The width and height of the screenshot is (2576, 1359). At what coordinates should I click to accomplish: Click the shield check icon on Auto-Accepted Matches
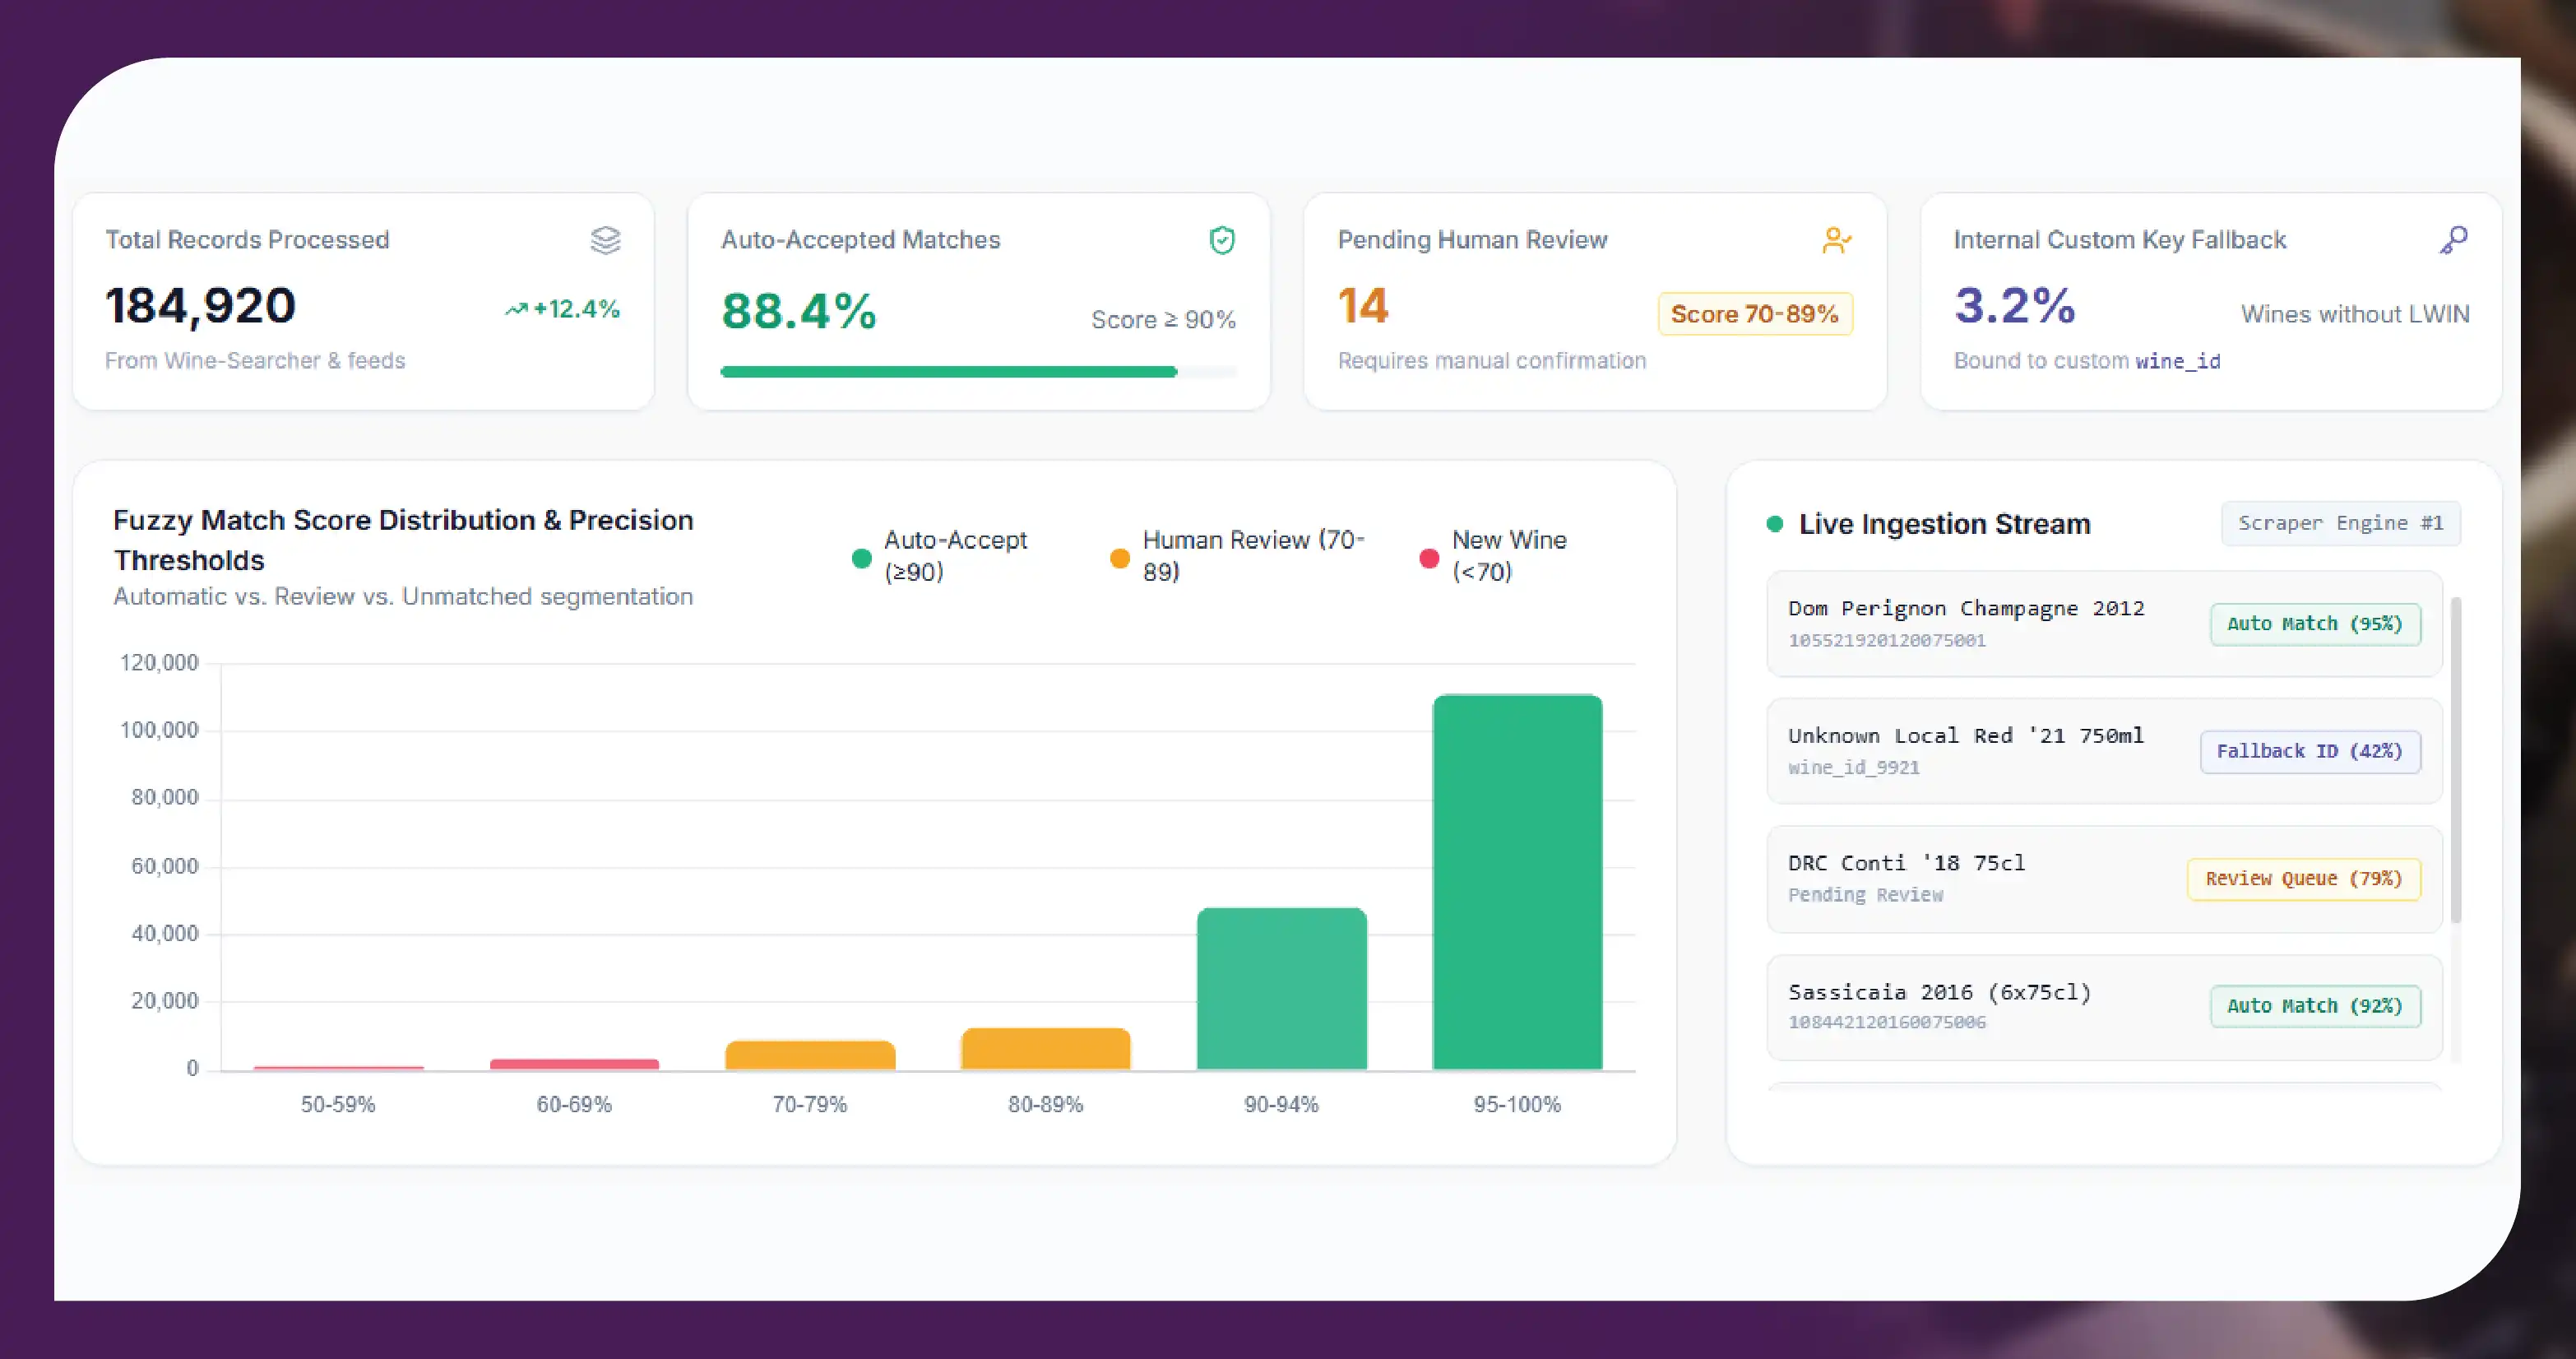click(x=1222, y=240)
